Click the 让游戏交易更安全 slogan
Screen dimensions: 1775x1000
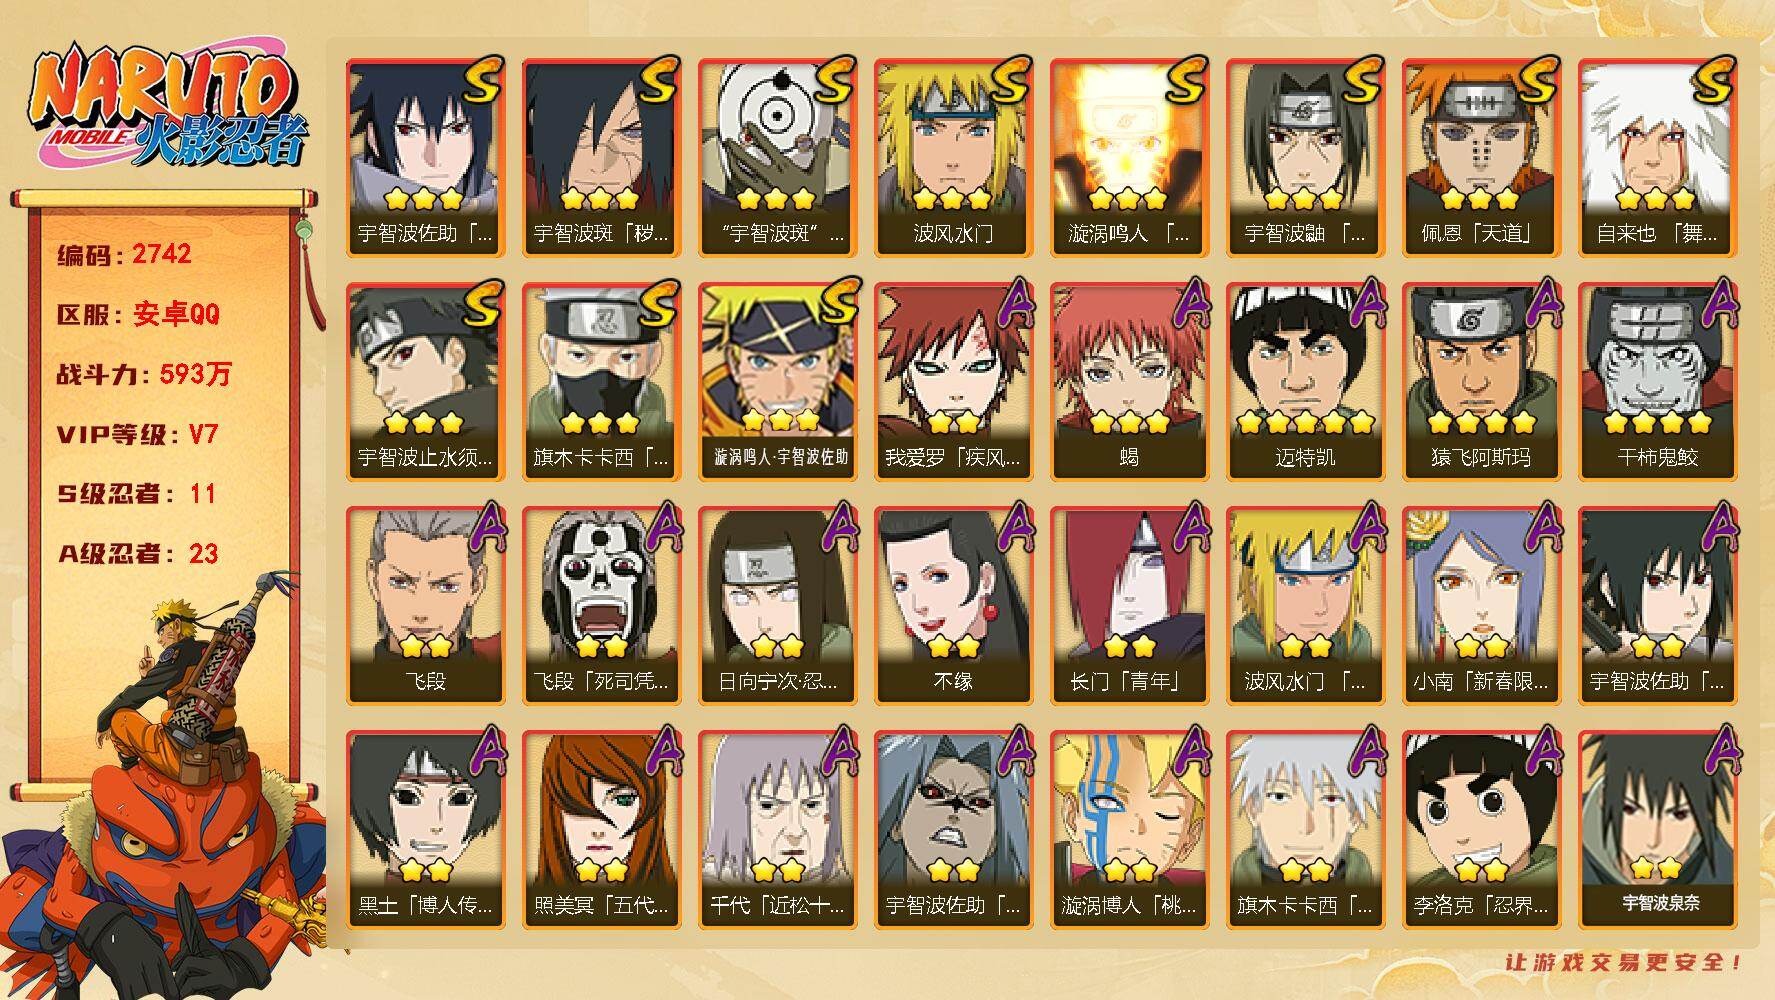click(x=1624, y=962)
